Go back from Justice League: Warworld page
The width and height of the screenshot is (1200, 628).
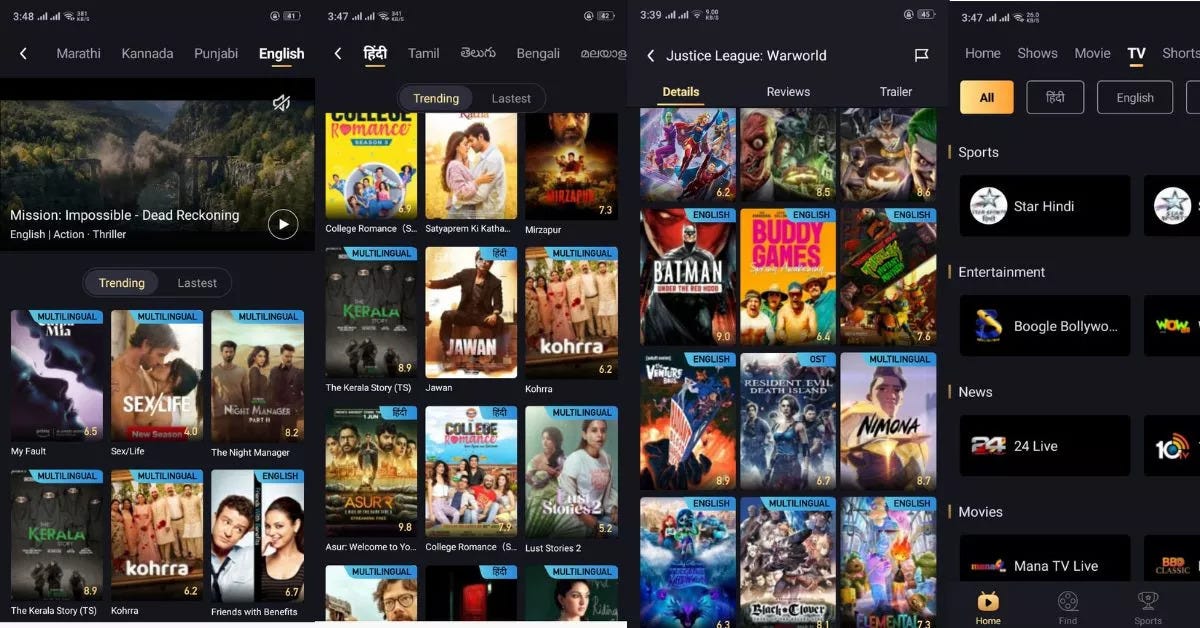[x=650, y=55]
